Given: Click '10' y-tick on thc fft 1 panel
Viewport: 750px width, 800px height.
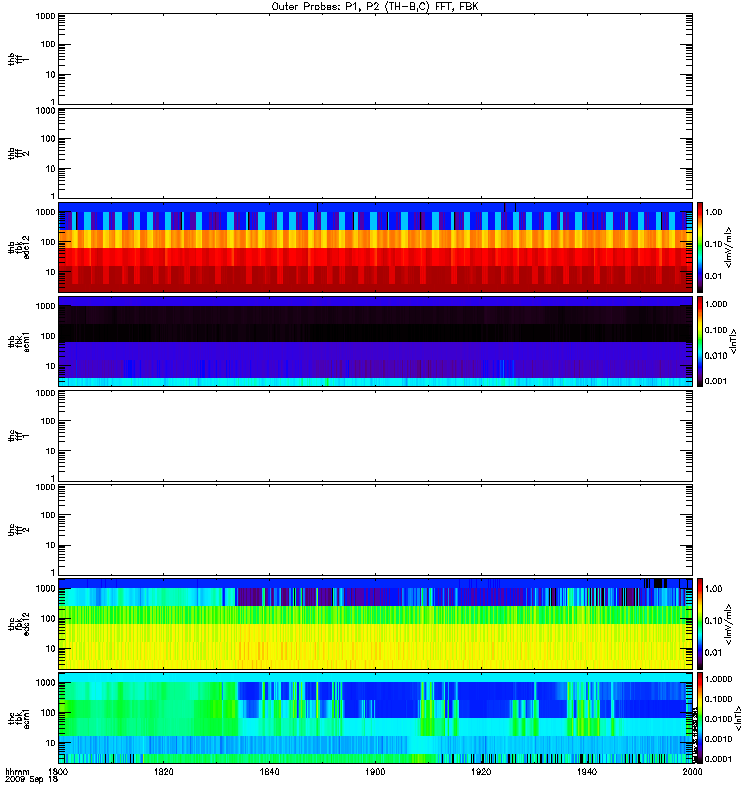Looking at the screenshot, I should (x=51, y=452).
